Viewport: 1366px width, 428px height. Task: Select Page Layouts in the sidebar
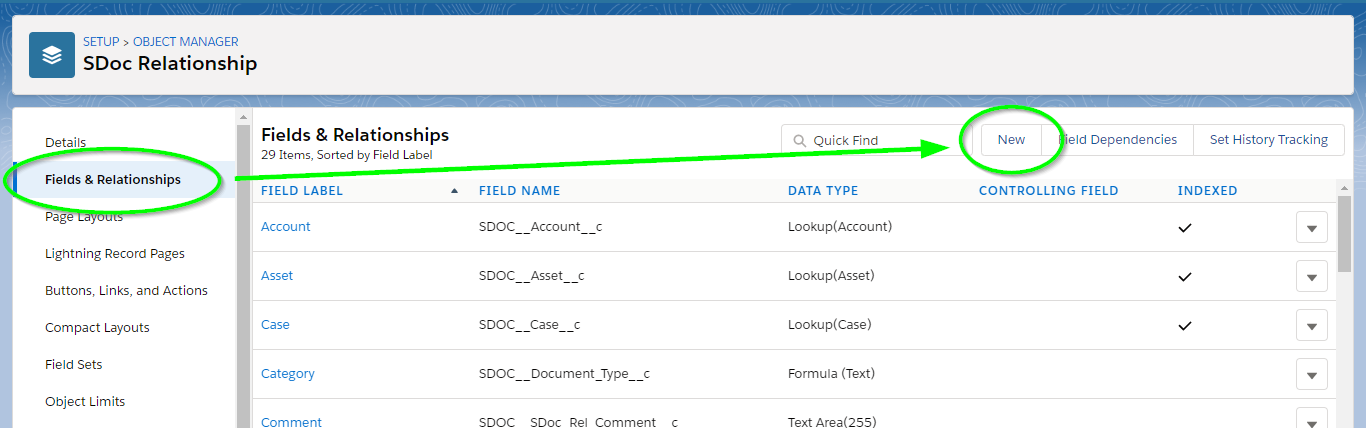coord(84,216)
